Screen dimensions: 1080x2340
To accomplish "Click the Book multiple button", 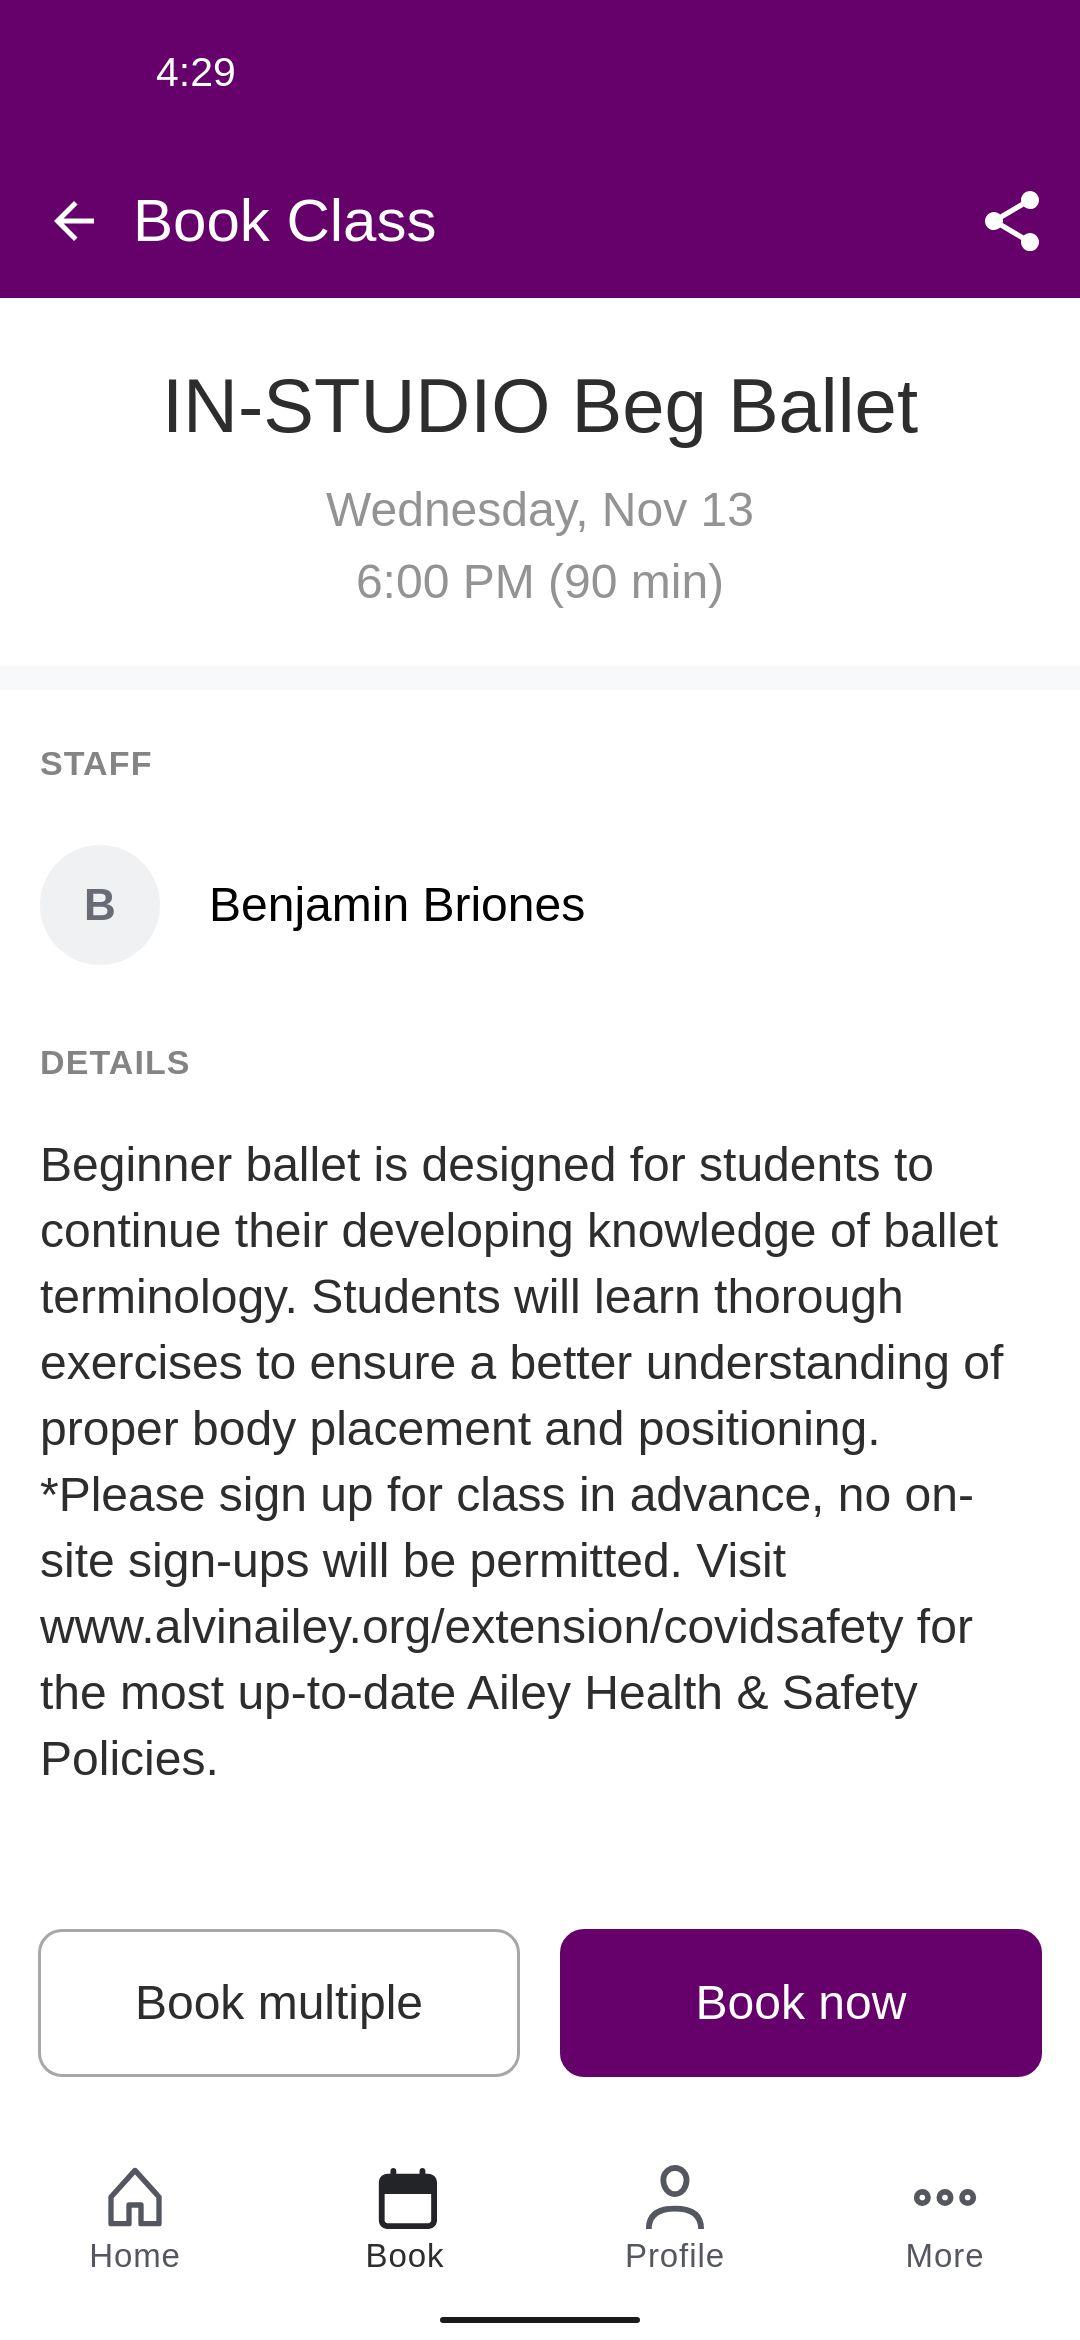I will [279, 2003].
